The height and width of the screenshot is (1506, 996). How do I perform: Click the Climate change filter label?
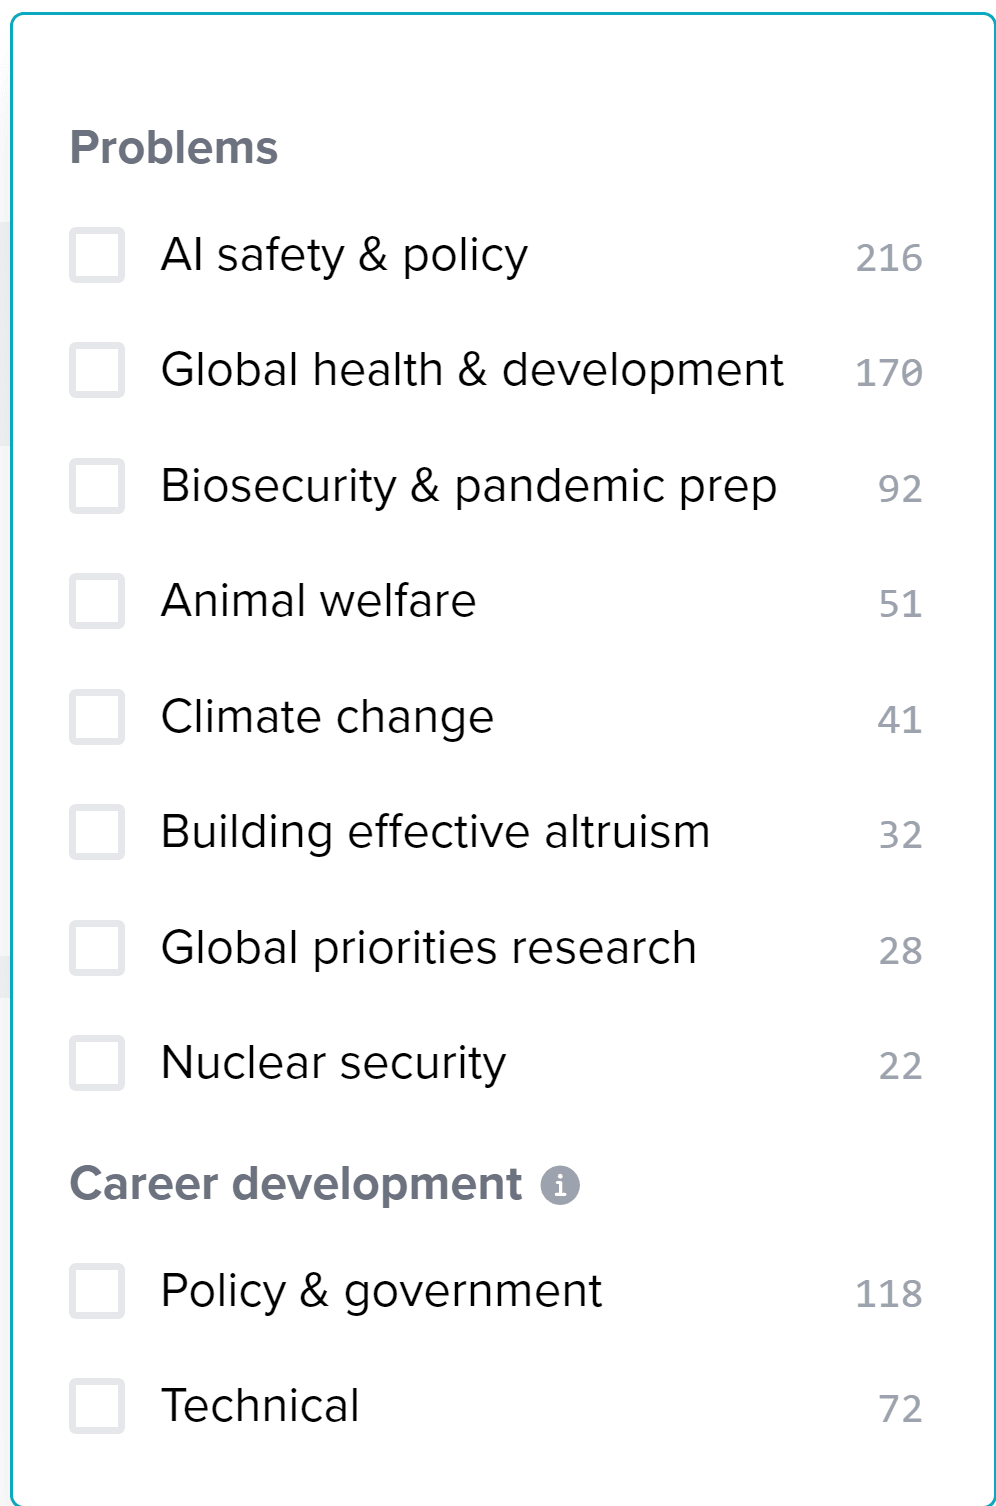coord(327,717)
